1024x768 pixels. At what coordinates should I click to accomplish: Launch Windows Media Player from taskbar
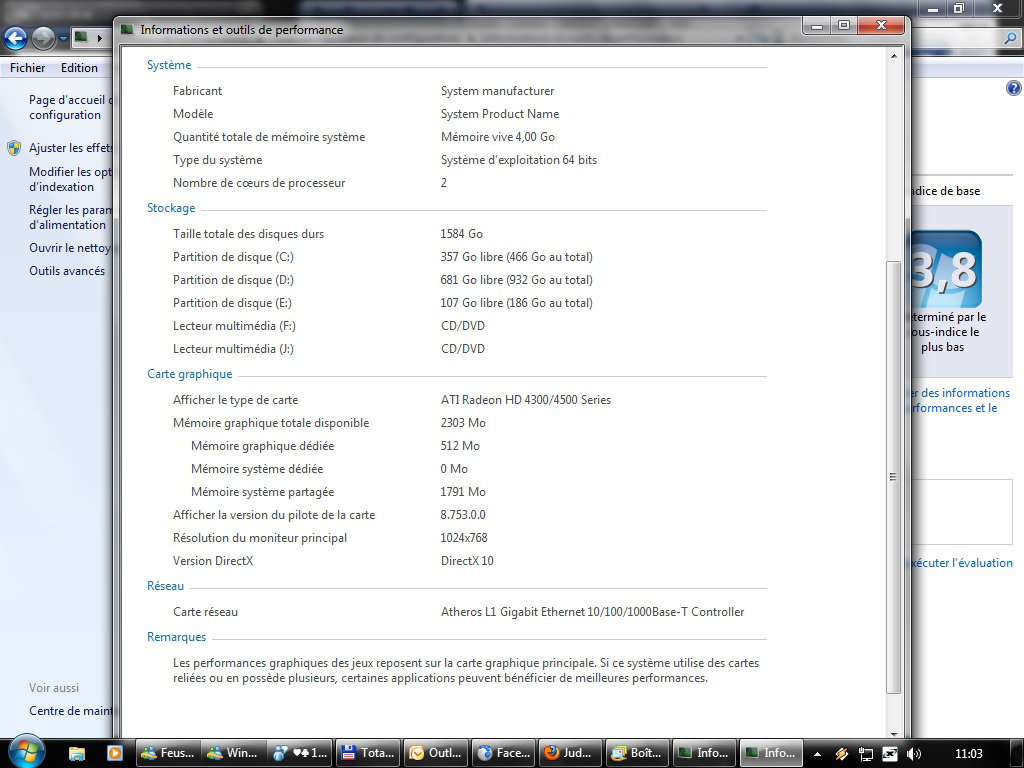coord(114,753)
